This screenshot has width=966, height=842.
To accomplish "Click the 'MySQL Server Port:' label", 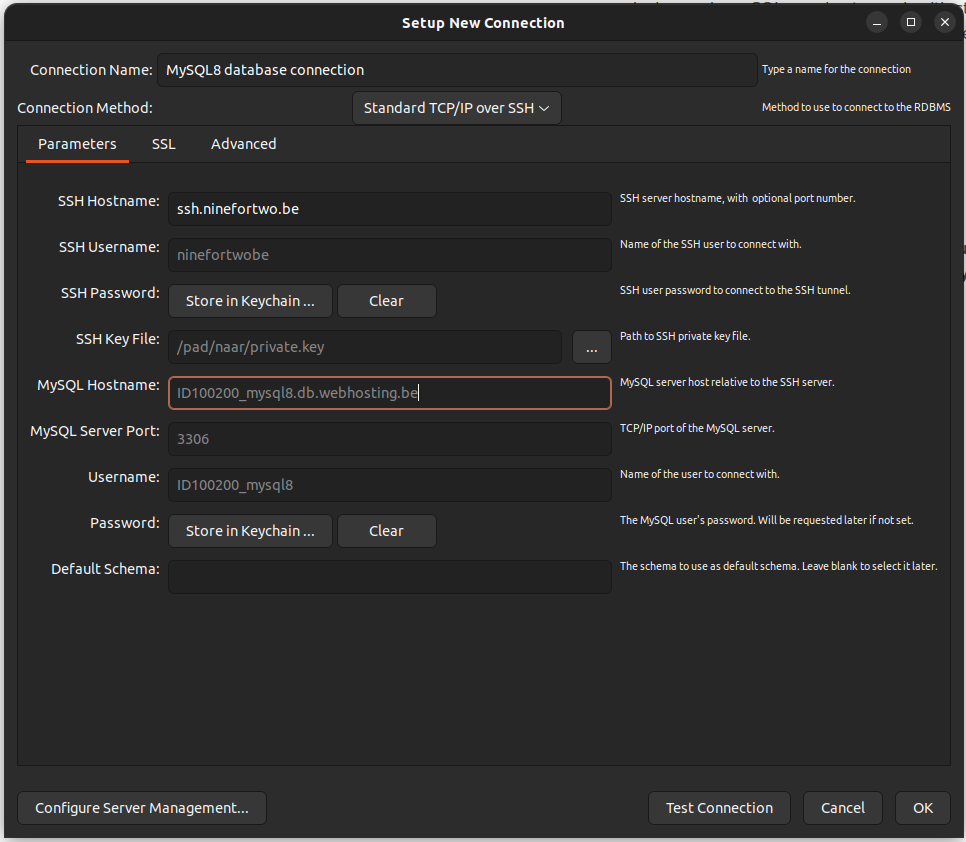I will [95, 431].
